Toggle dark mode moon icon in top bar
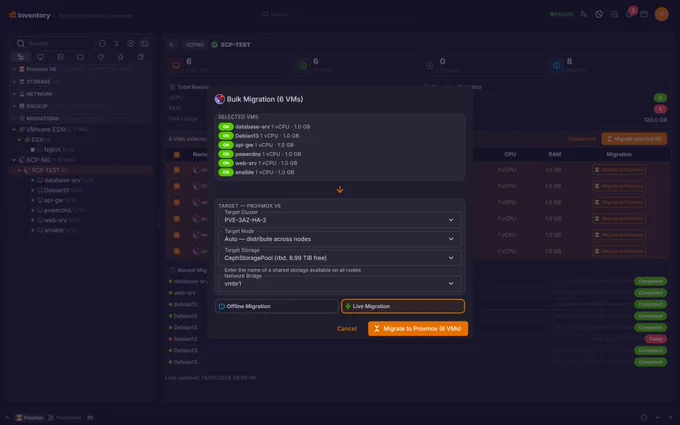 point(599,14)
